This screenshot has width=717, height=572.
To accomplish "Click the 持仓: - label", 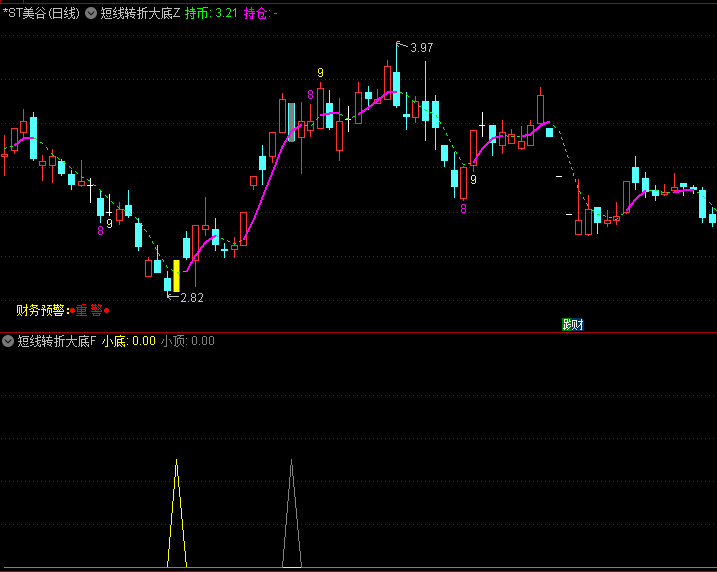I will click(261, 13).
